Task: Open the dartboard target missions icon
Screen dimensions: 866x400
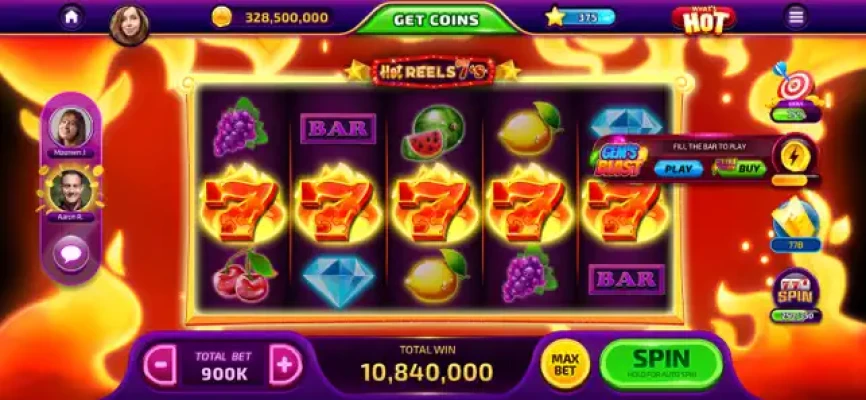Action: 795,92
